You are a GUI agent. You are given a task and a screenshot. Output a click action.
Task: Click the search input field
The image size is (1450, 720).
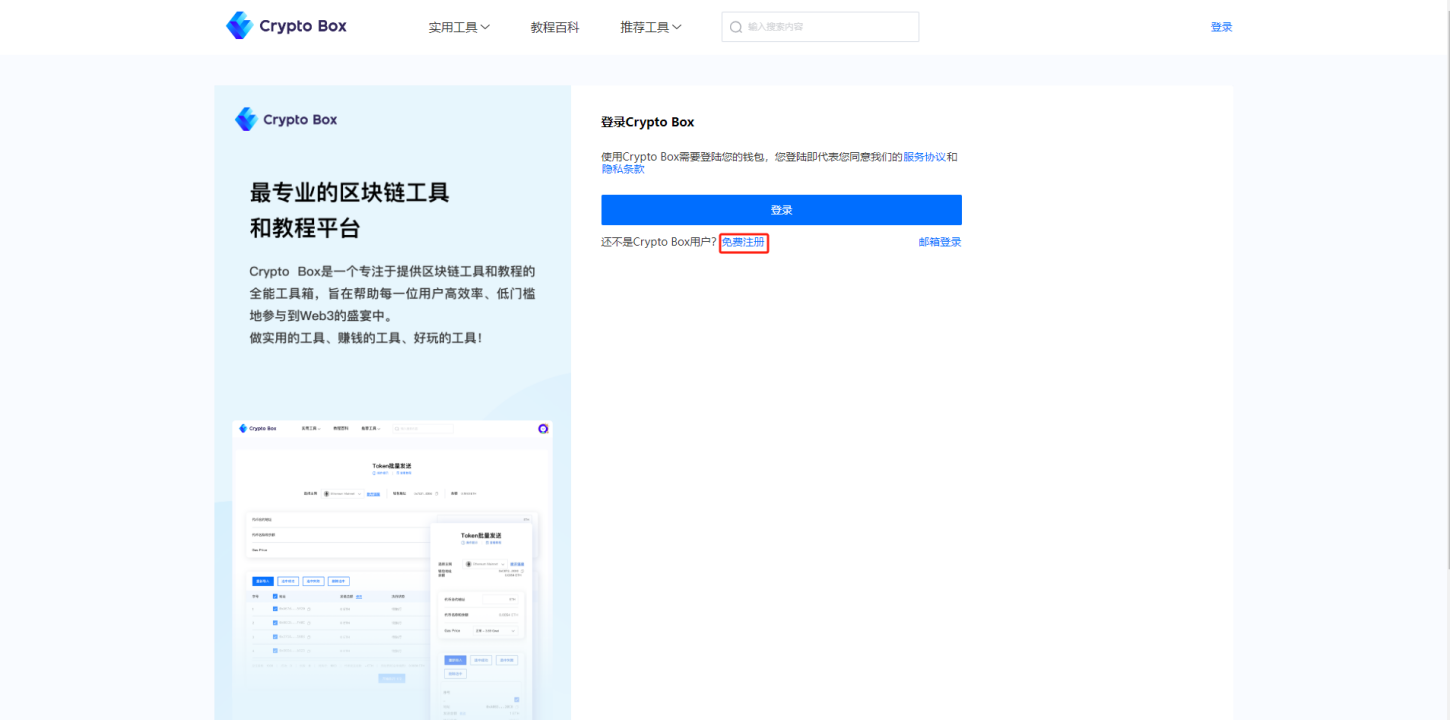coord(820,27)
